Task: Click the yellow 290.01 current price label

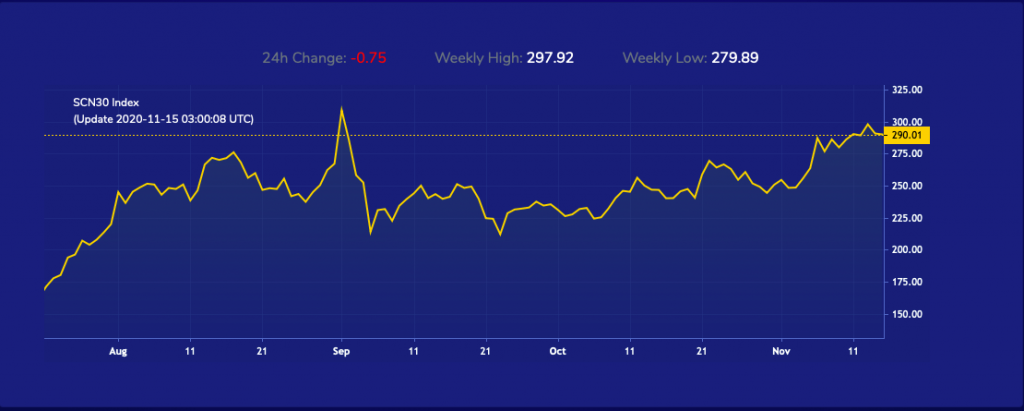Action: click(x=906, y=135)
